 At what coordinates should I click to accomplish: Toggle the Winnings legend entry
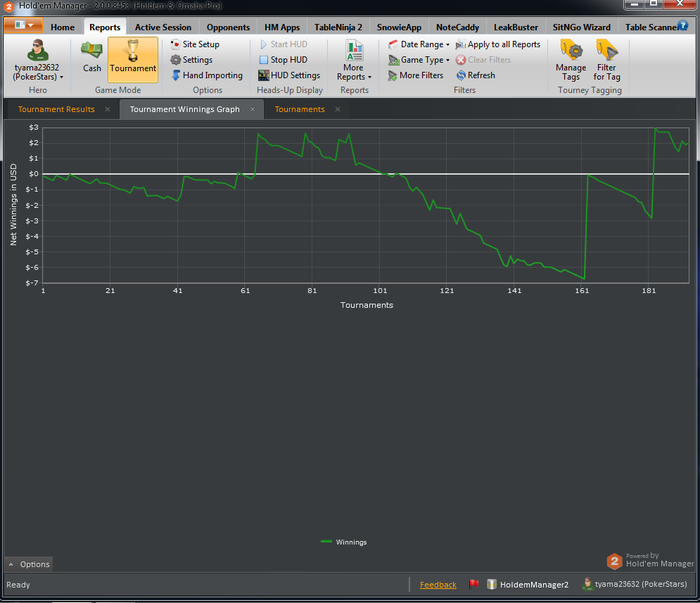(344, 542)
